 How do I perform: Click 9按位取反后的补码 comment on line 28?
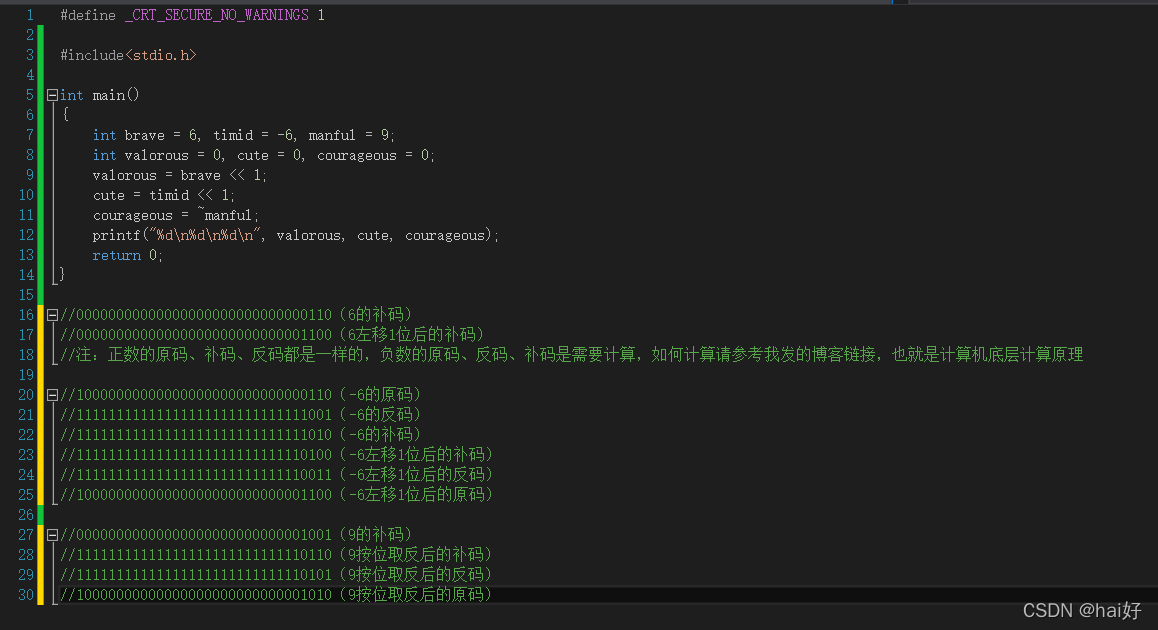point(416,554)
